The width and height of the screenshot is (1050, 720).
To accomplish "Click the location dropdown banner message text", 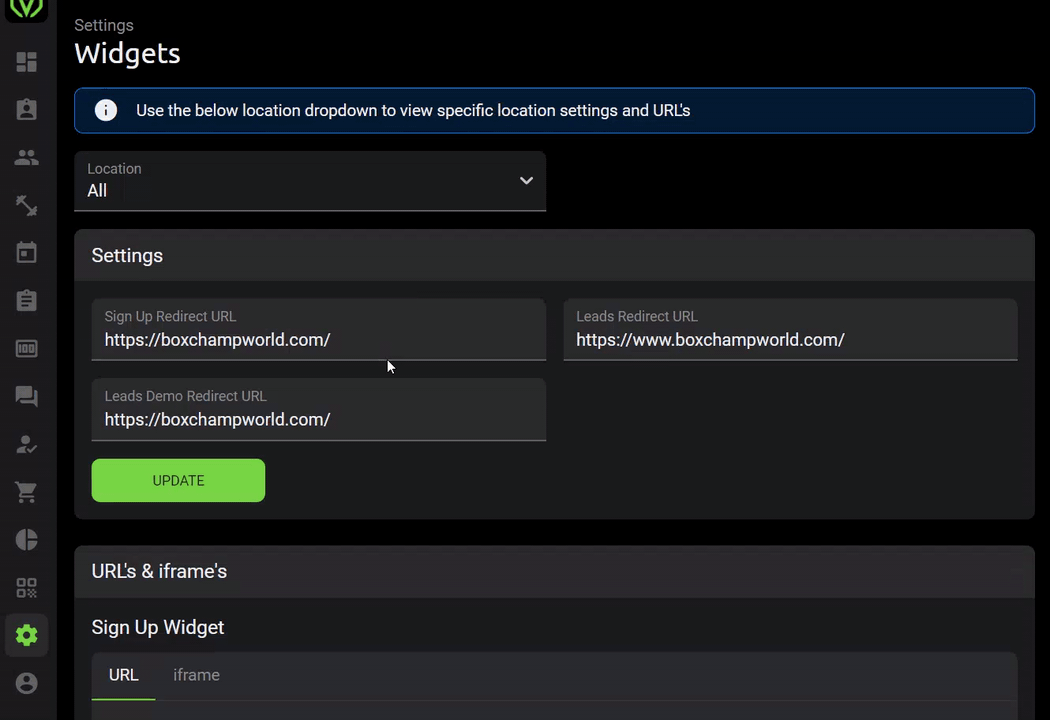I will click(x=413, y=111).
